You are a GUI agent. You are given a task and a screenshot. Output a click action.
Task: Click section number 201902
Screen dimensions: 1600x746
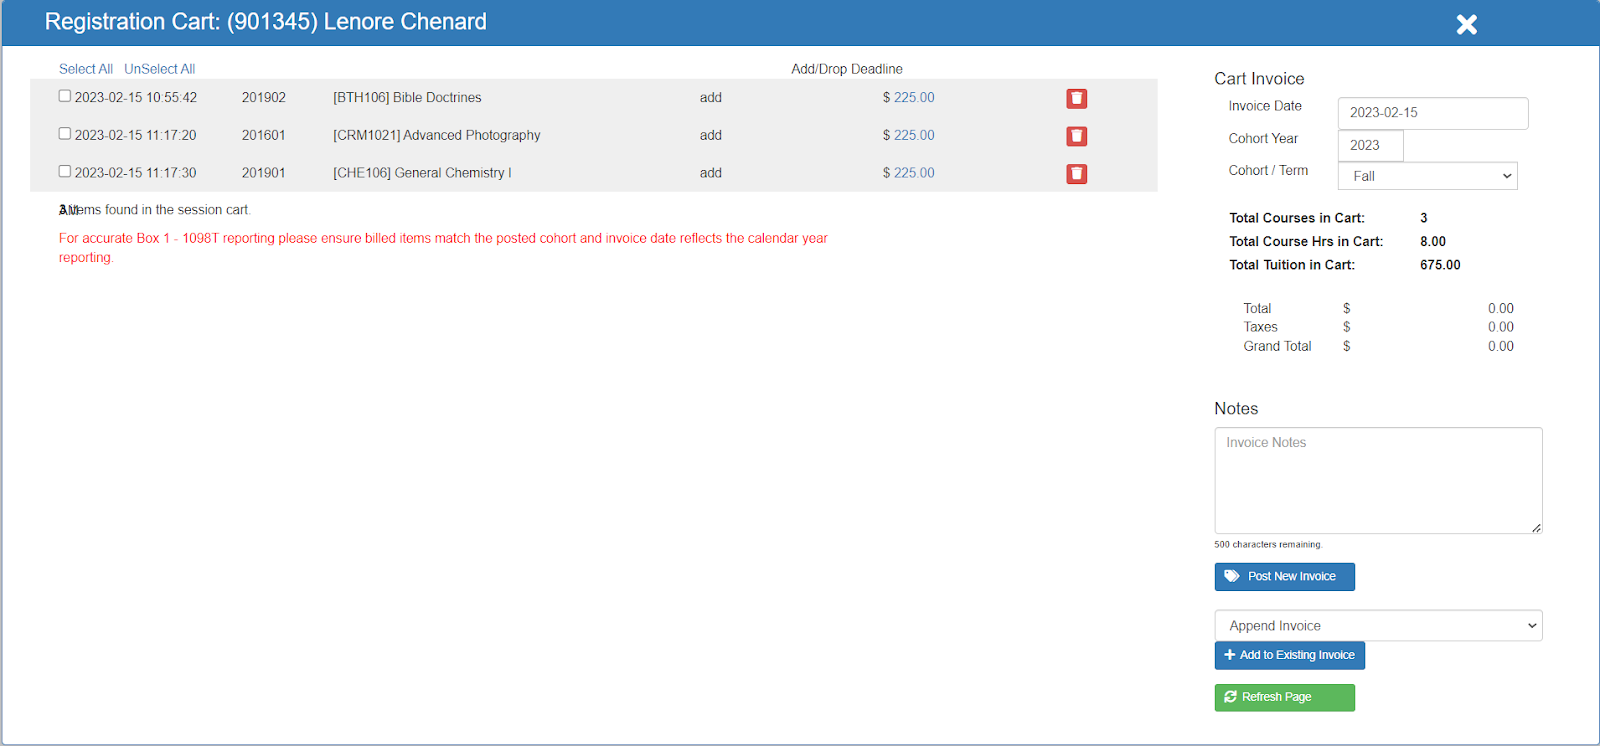(264, 98)
